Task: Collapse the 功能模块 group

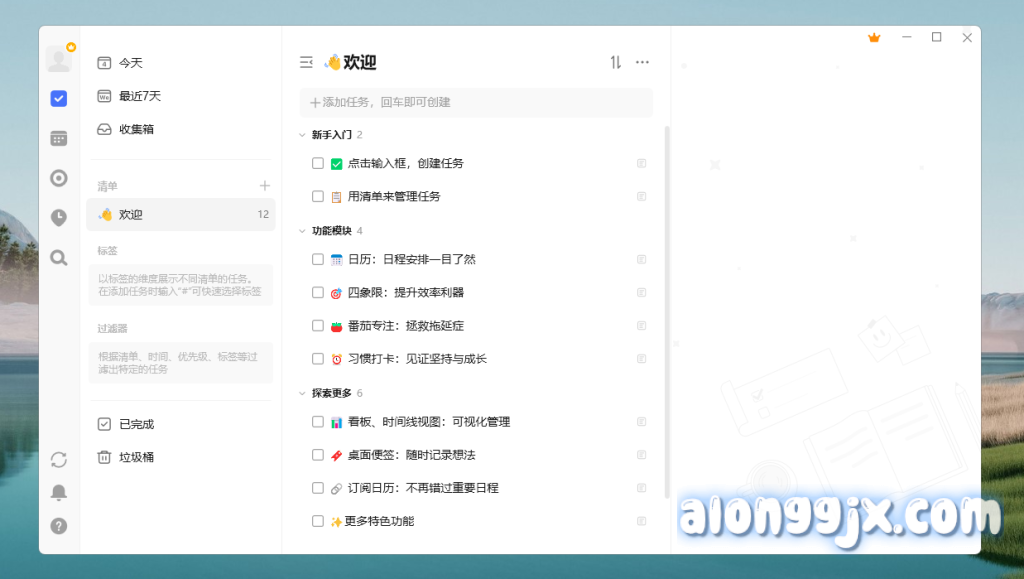Action: (x=303, y=231)
